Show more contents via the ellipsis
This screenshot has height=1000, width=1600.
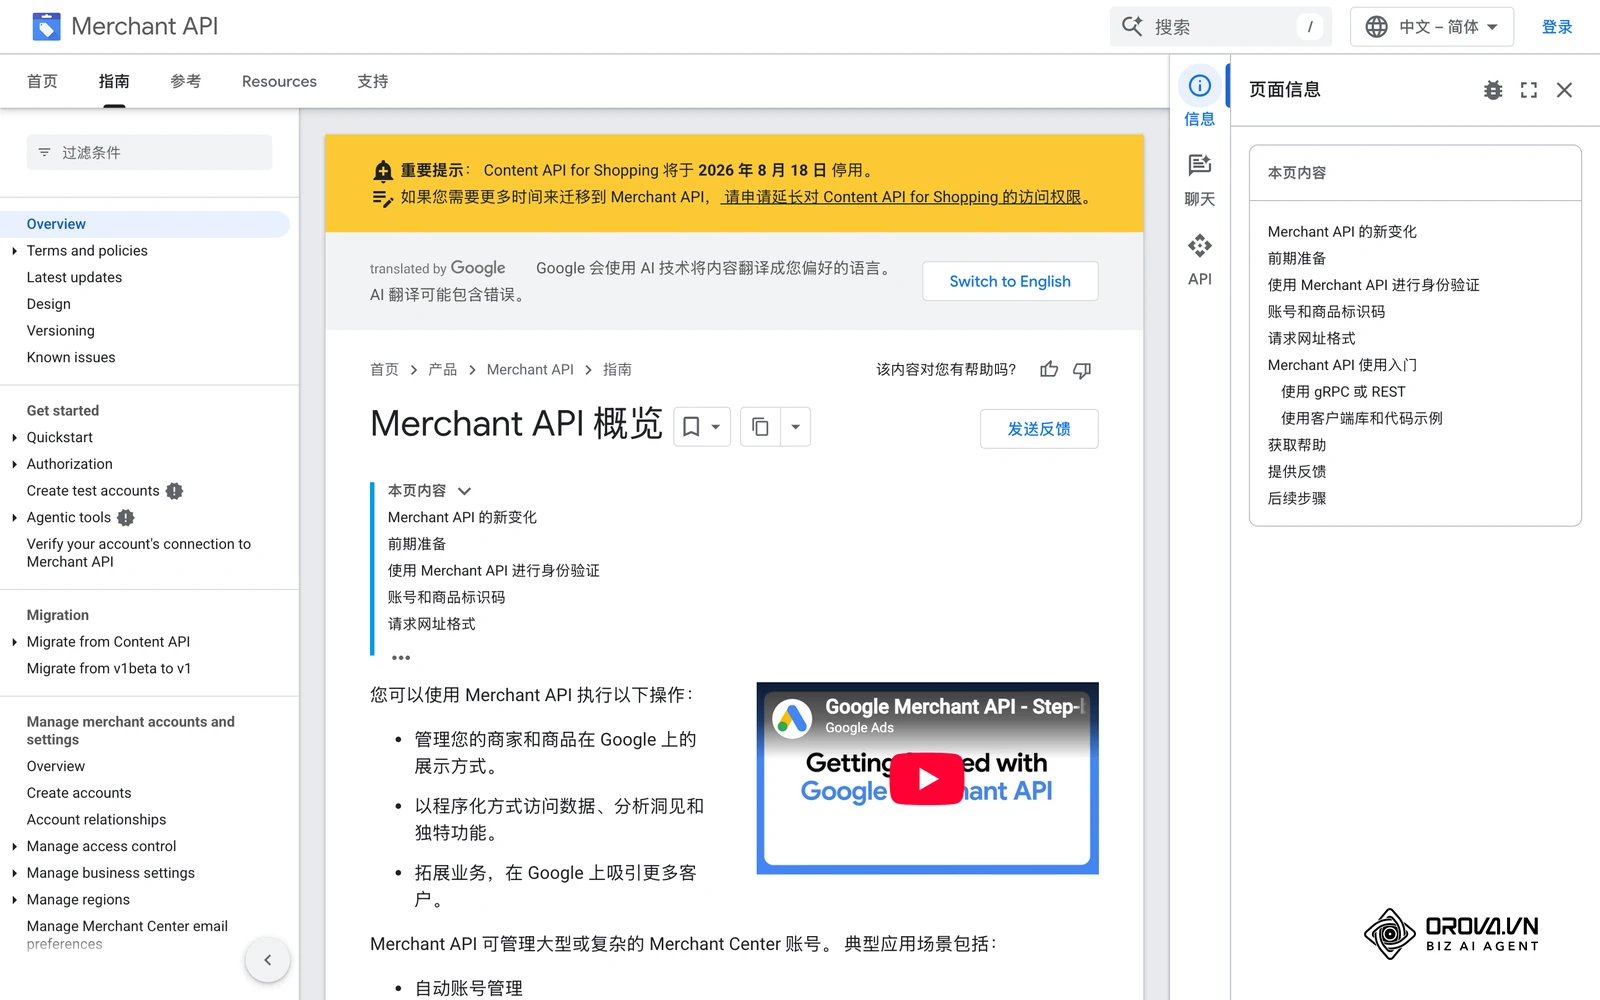pos(401,657)
